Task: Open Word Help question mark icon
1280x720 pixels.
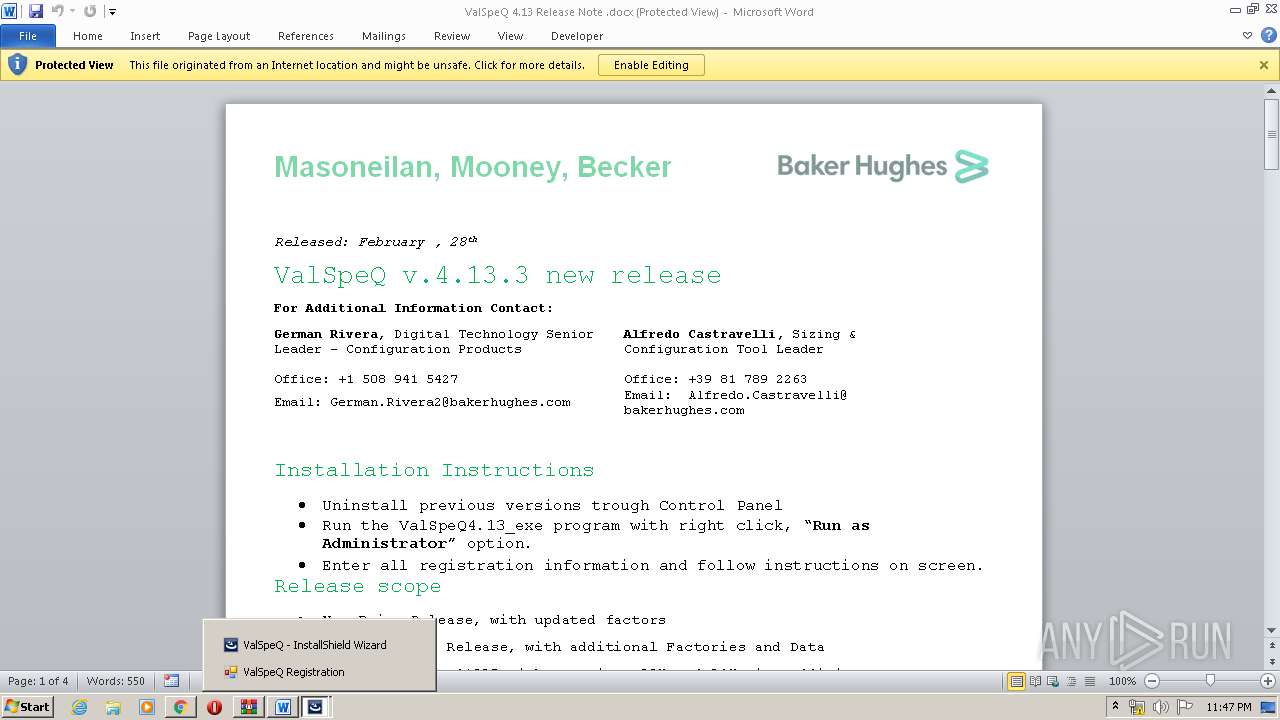Action: 1268,35
